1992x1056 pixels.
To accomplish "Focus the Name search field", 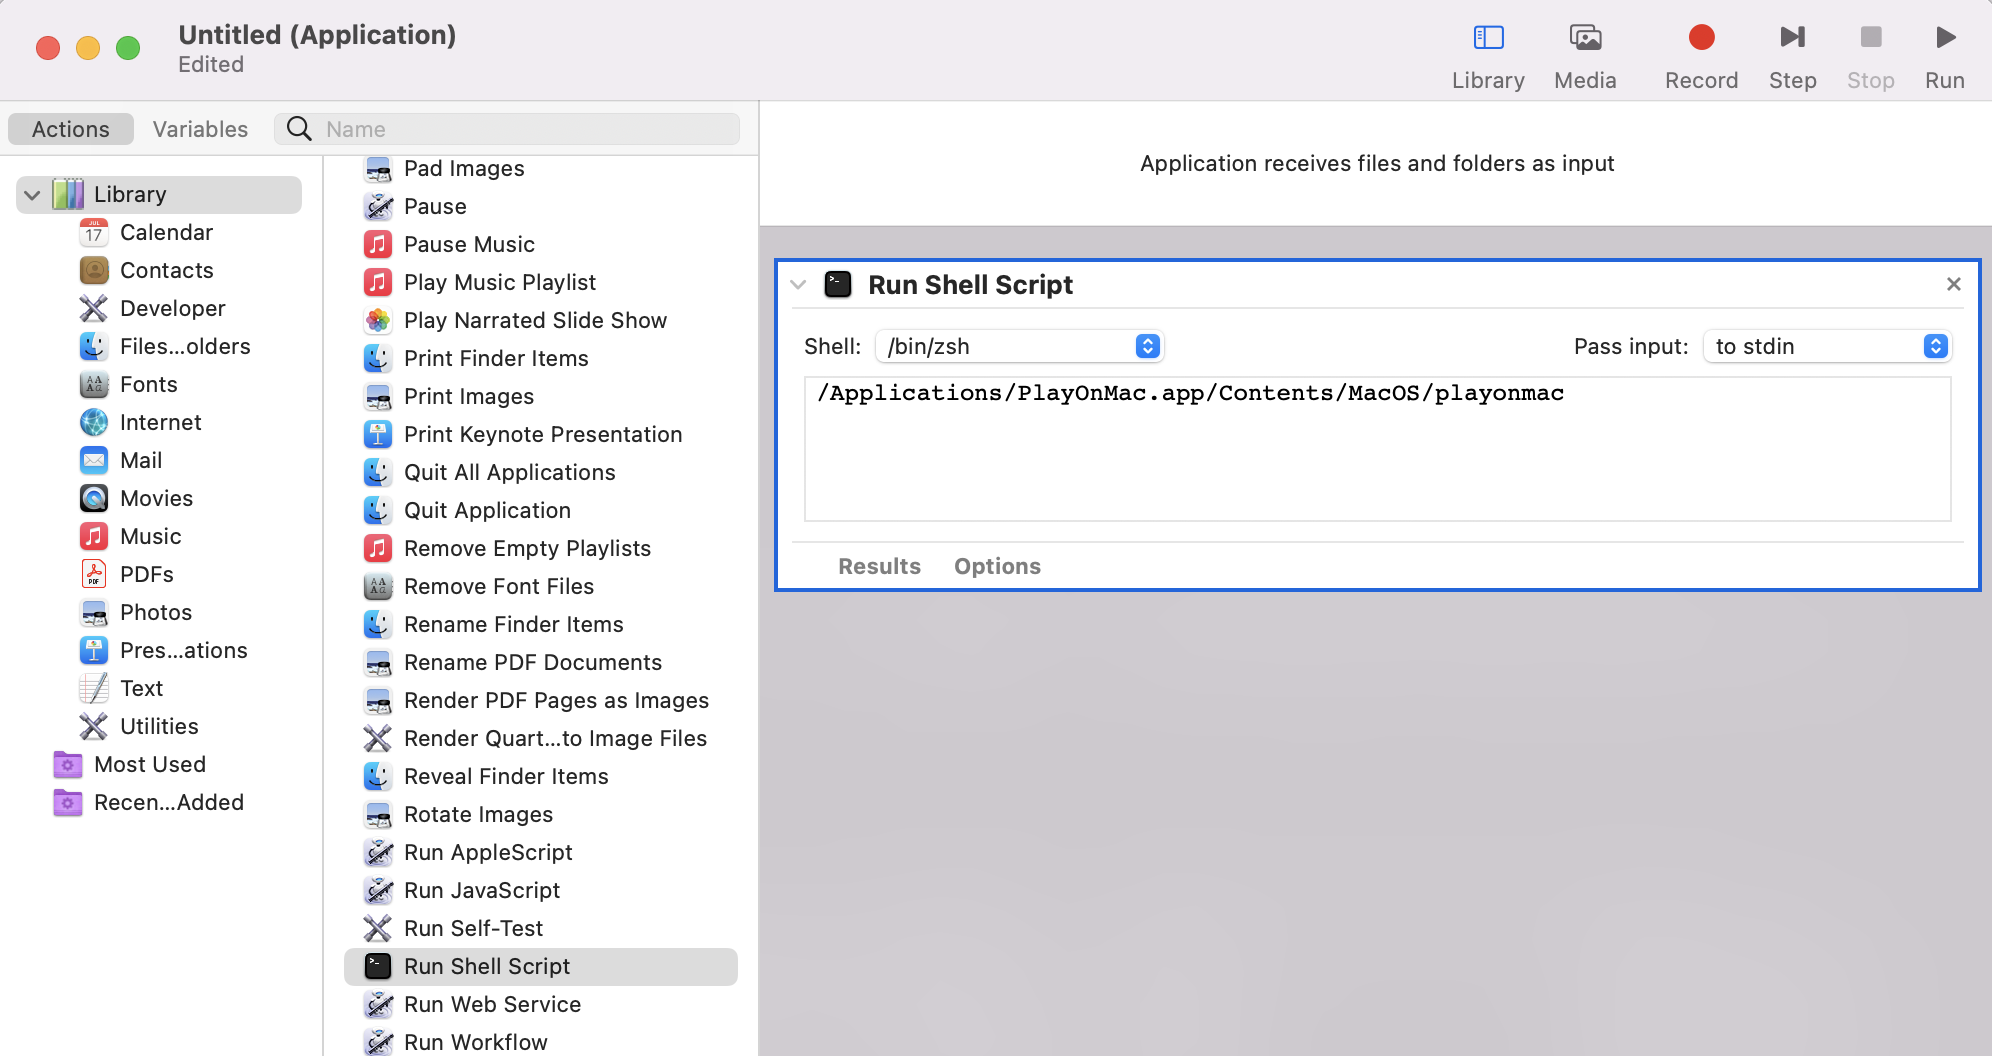I will (x=508, y=129).
